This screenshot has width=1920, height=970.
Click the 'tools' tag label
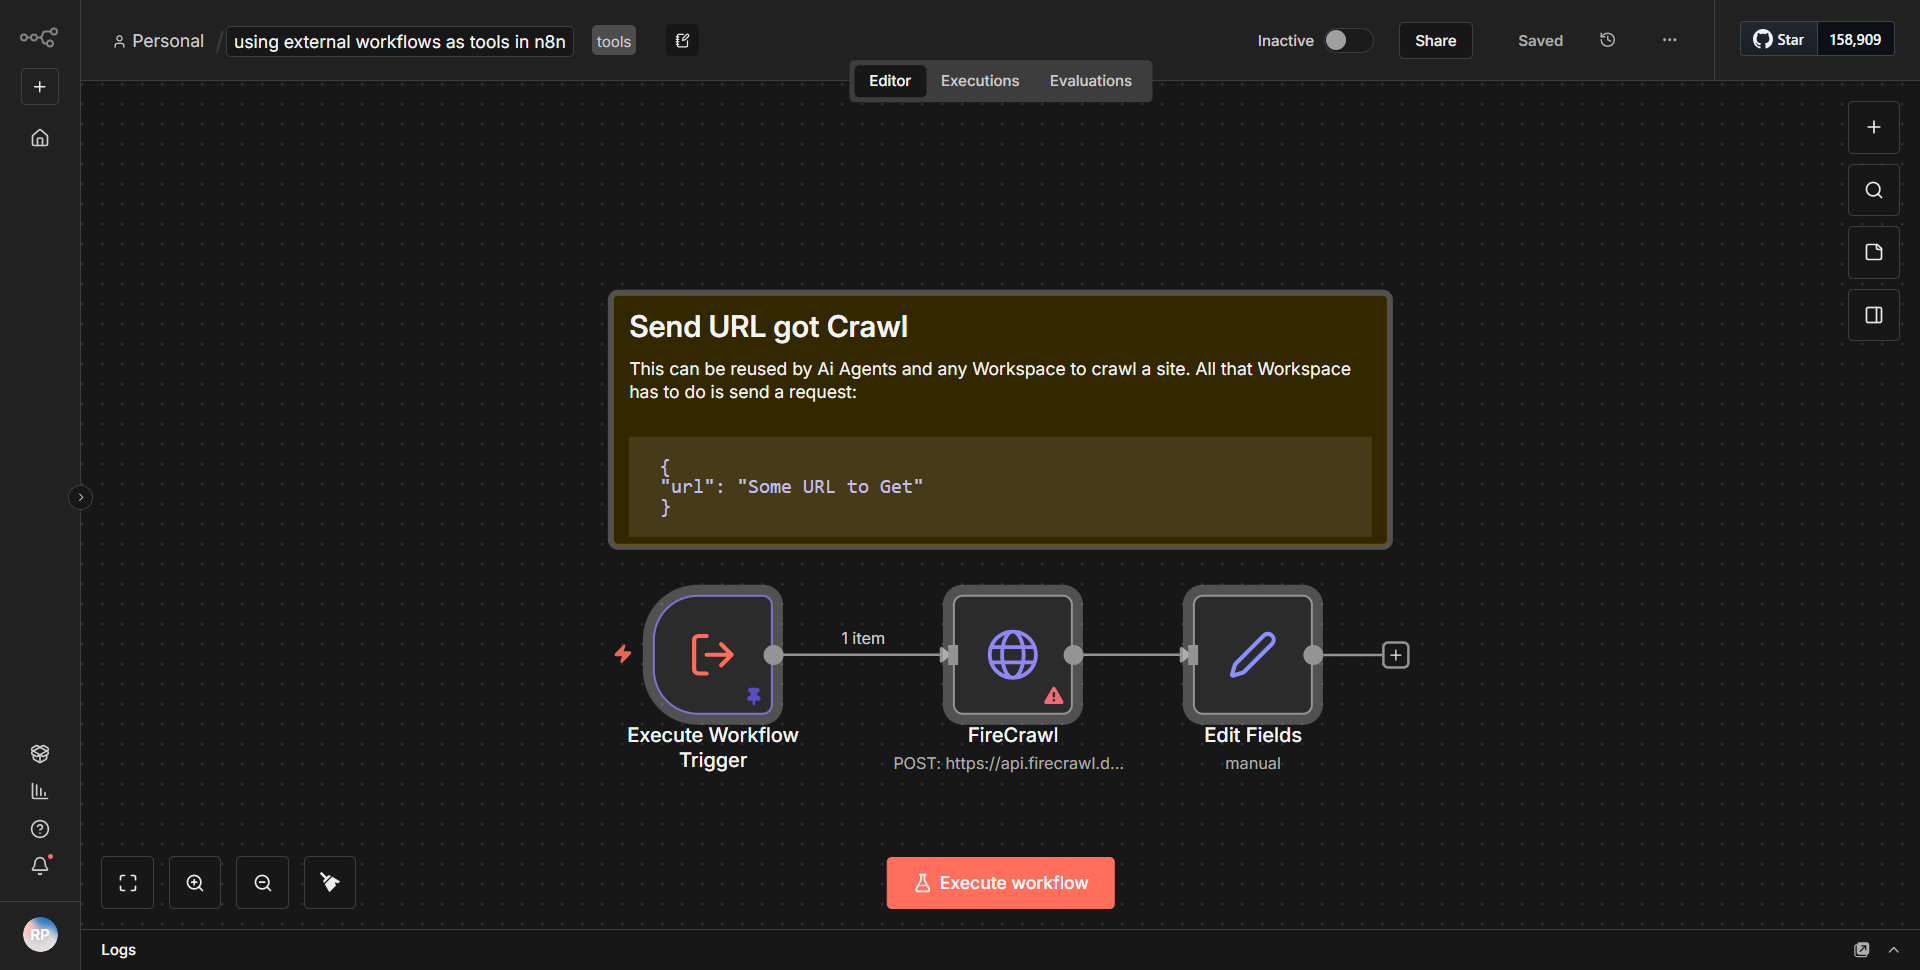coord(614,41)
